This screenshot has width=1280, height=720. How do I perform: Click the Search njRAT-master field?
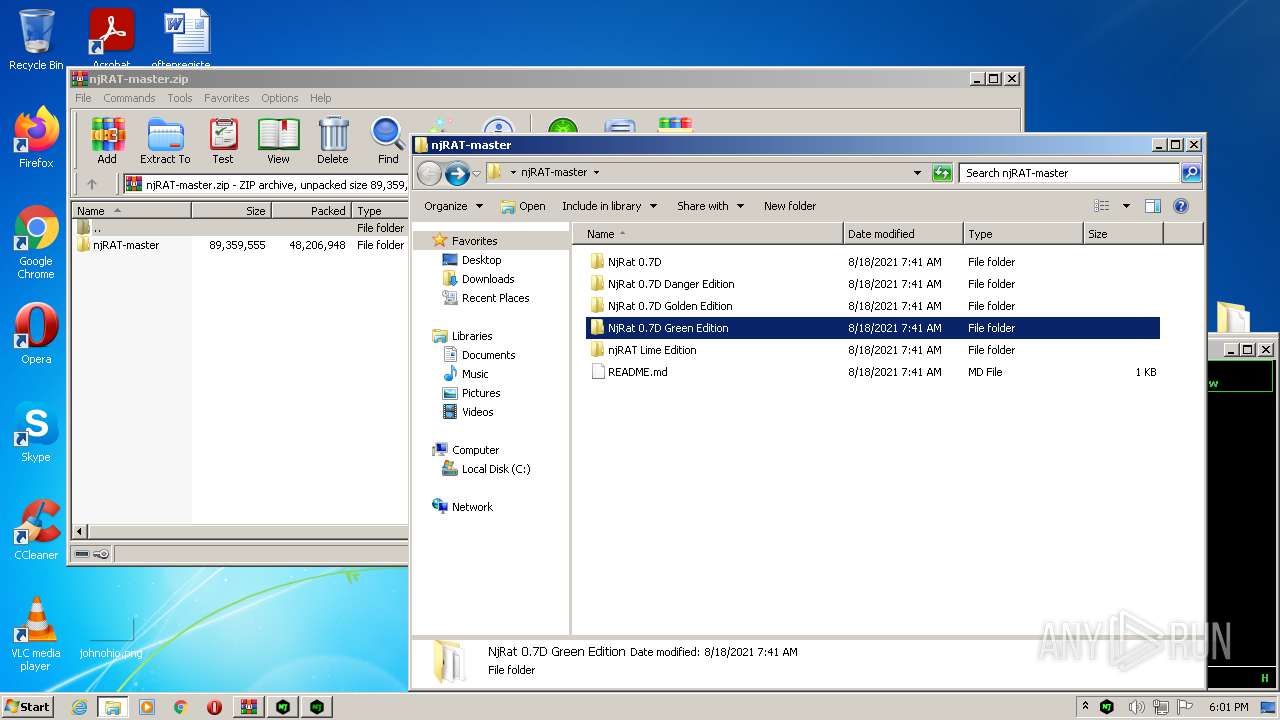pos(1069,173)
